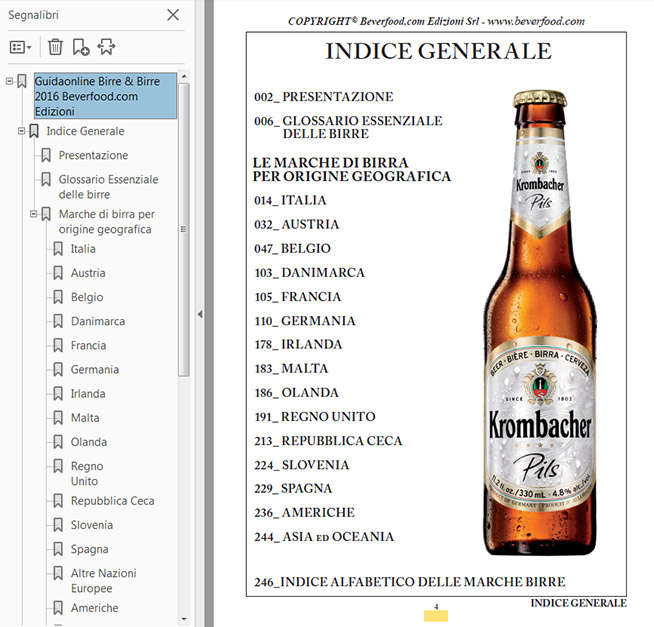654x627 pixels.
Task: Click bookmark icon beside Olanda
Action: pos(58,443)
